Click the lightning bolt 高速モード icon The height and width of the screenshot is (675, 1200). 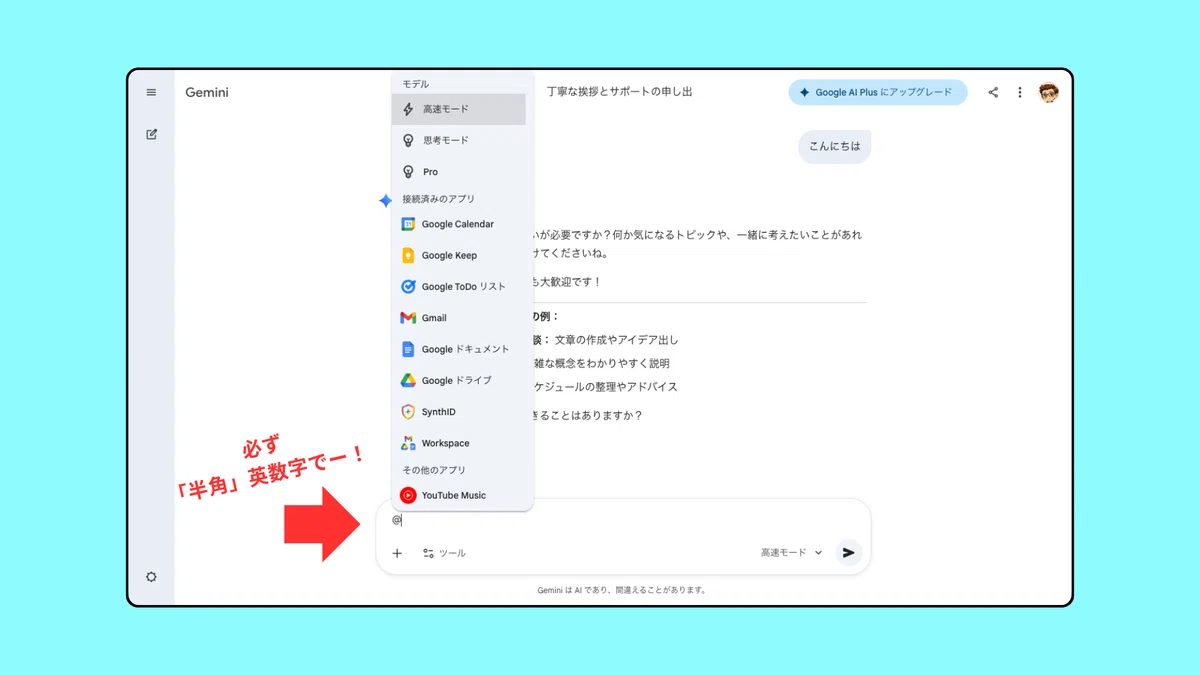408,109
